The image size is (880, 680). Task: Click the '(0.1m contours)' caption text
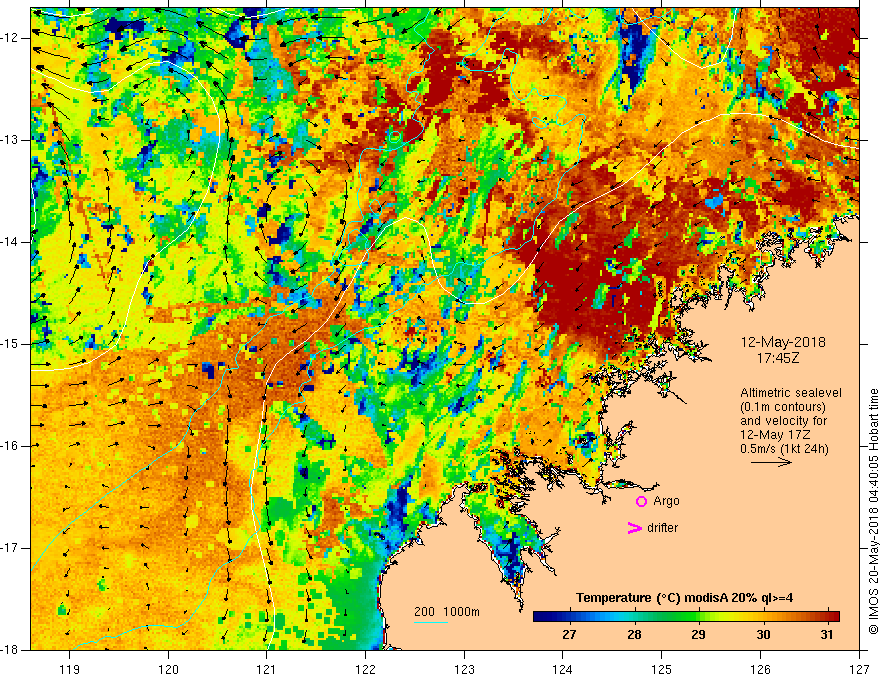click(x=783, y=407)
